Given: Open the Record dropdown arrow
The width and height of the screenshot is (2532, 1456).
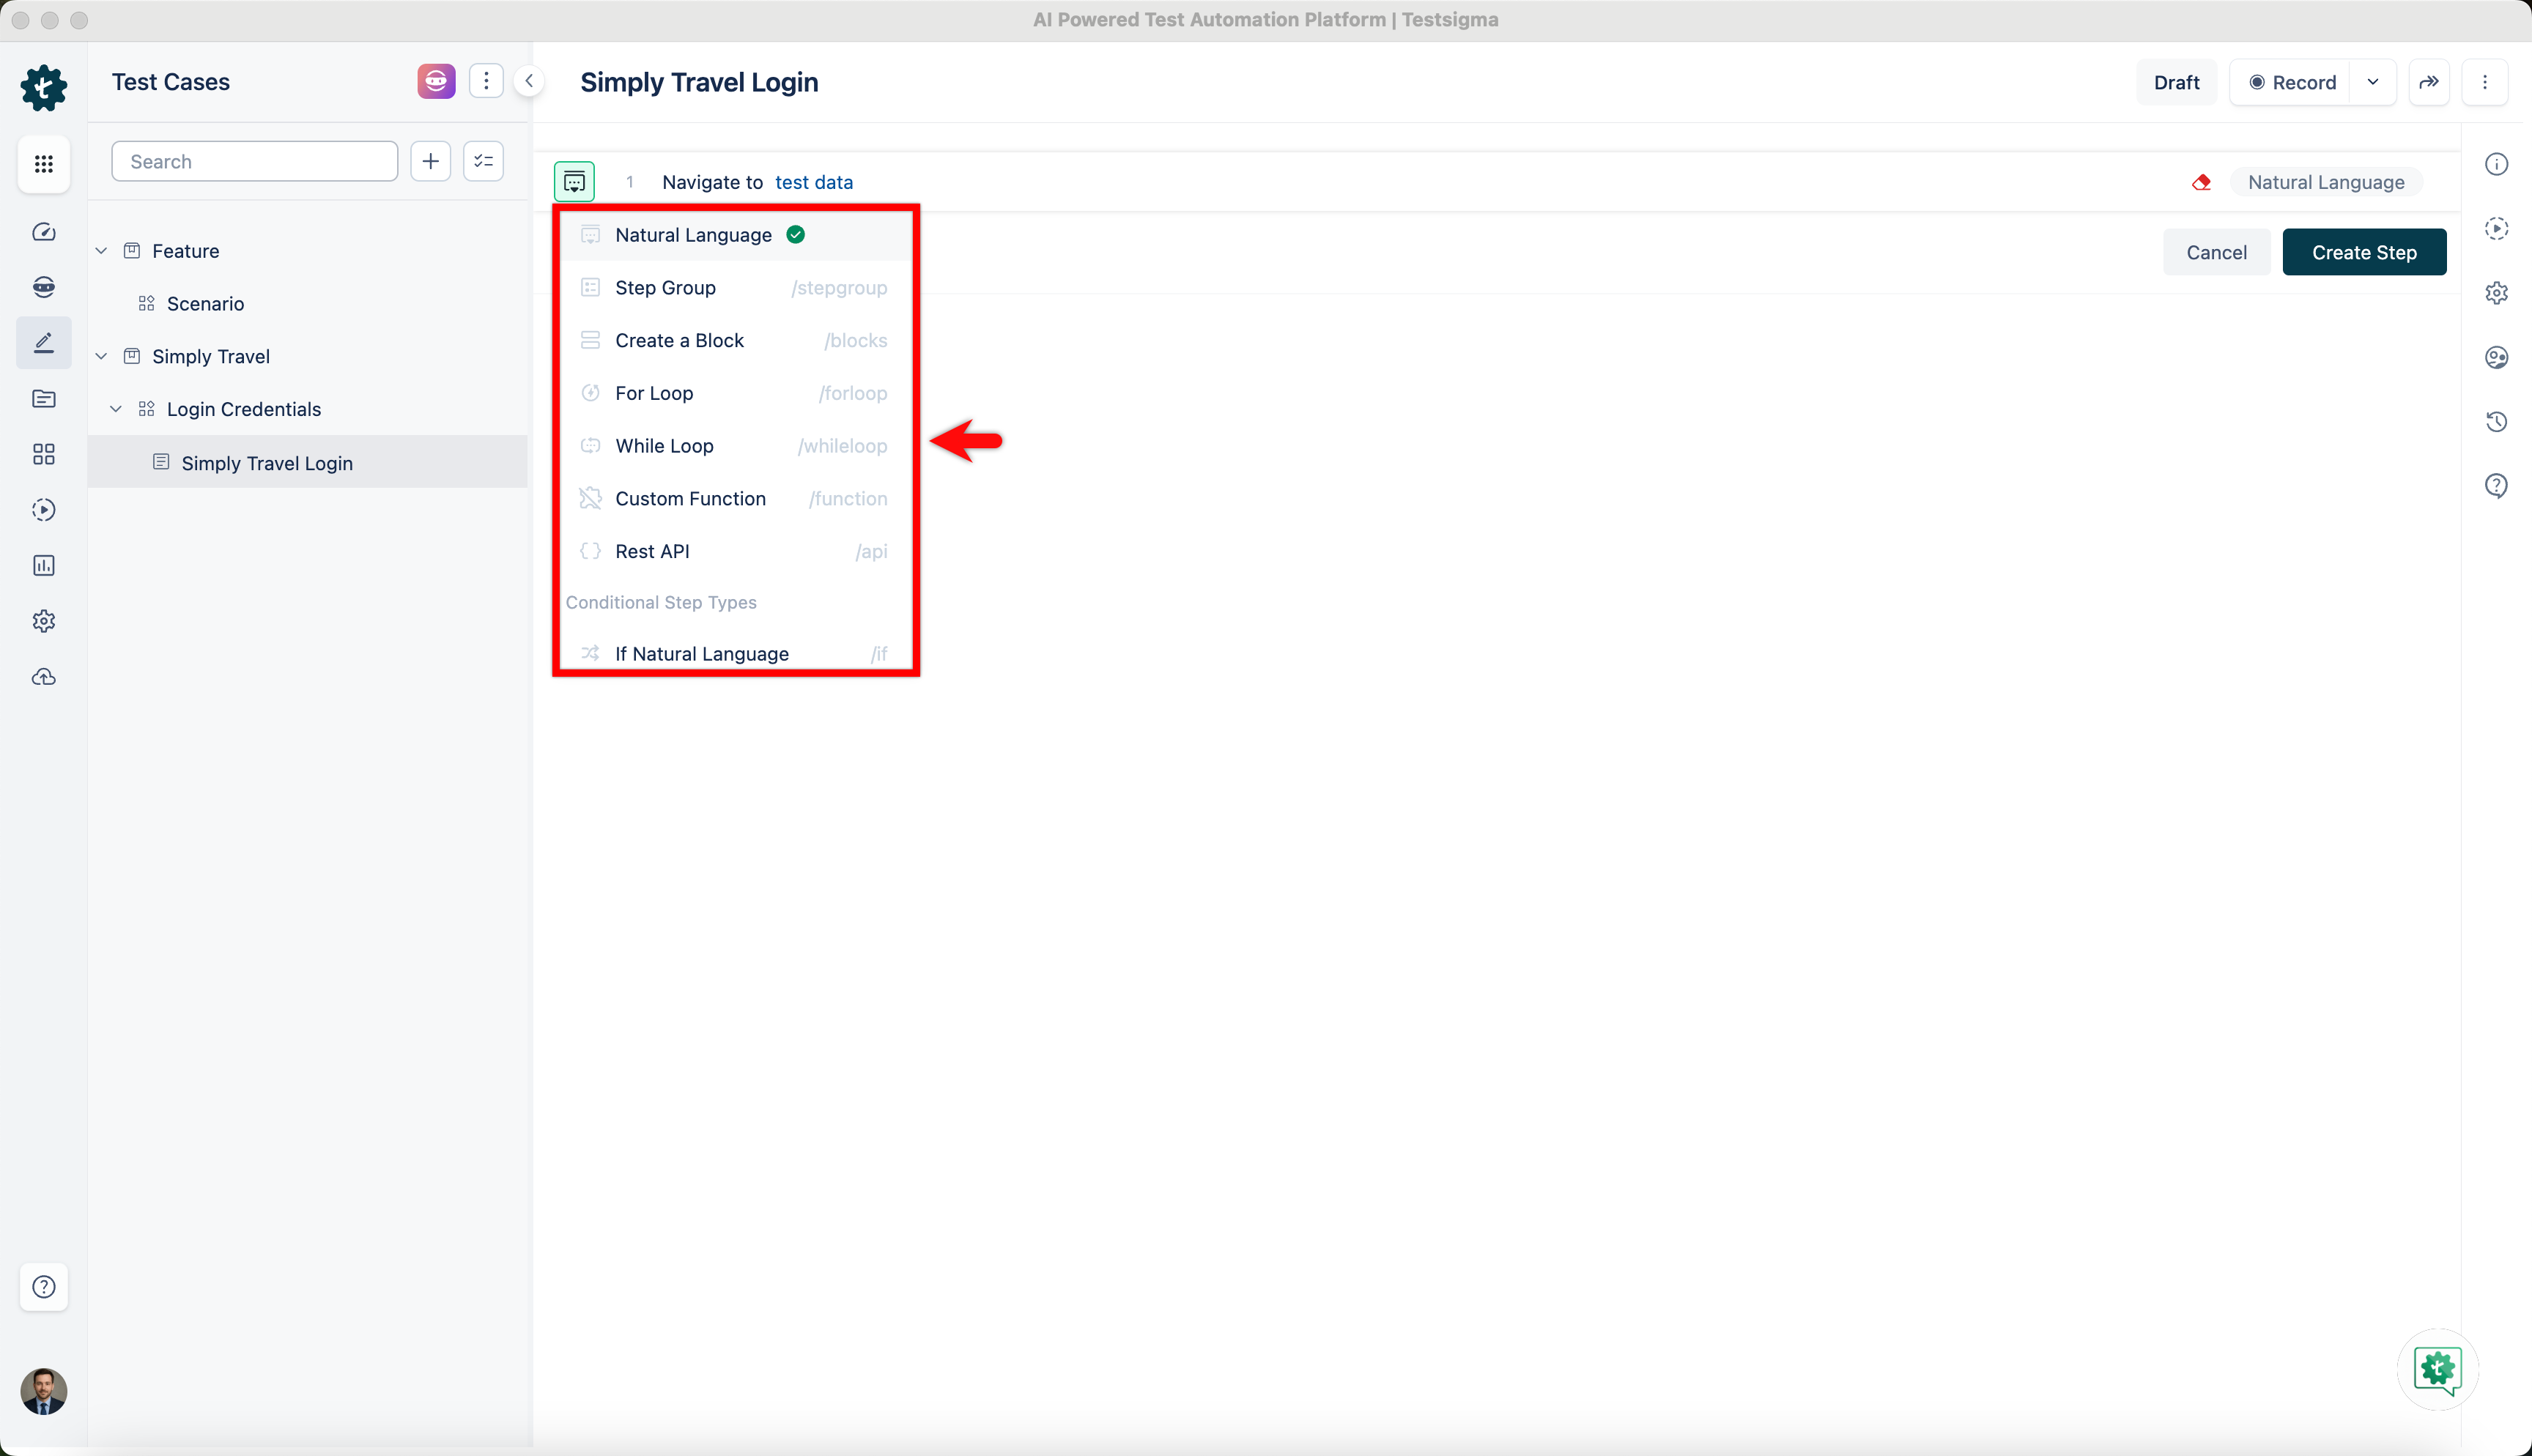Looking at the screenshot, I should coord(2373,82).
